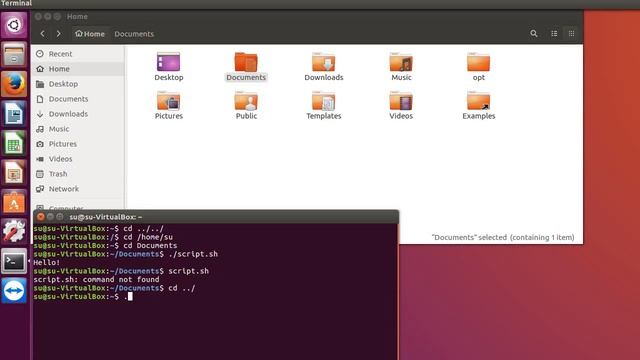The height and width of the screenshot is (360, 640).
Task: Select the Downloads folder icon in the file pane
Action: (324, 62)
